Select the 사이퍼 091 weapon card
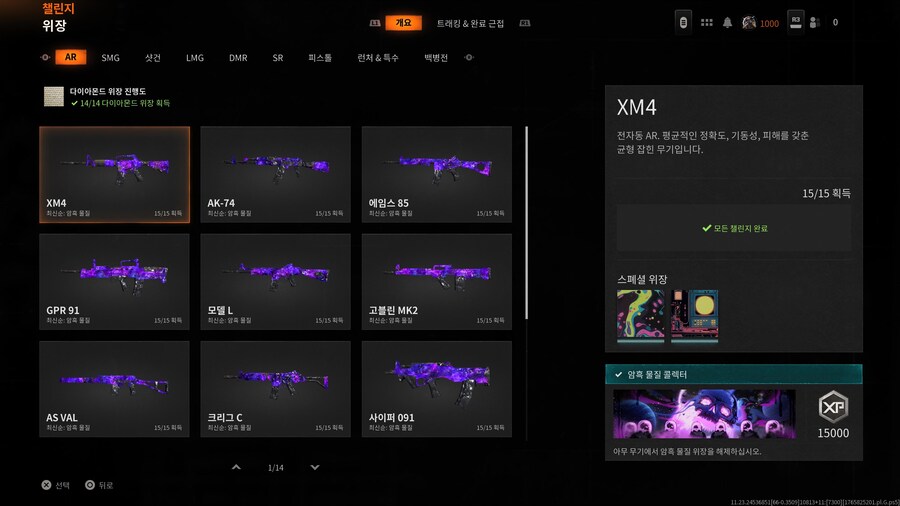The image size is (900, 506). point(437,389)
